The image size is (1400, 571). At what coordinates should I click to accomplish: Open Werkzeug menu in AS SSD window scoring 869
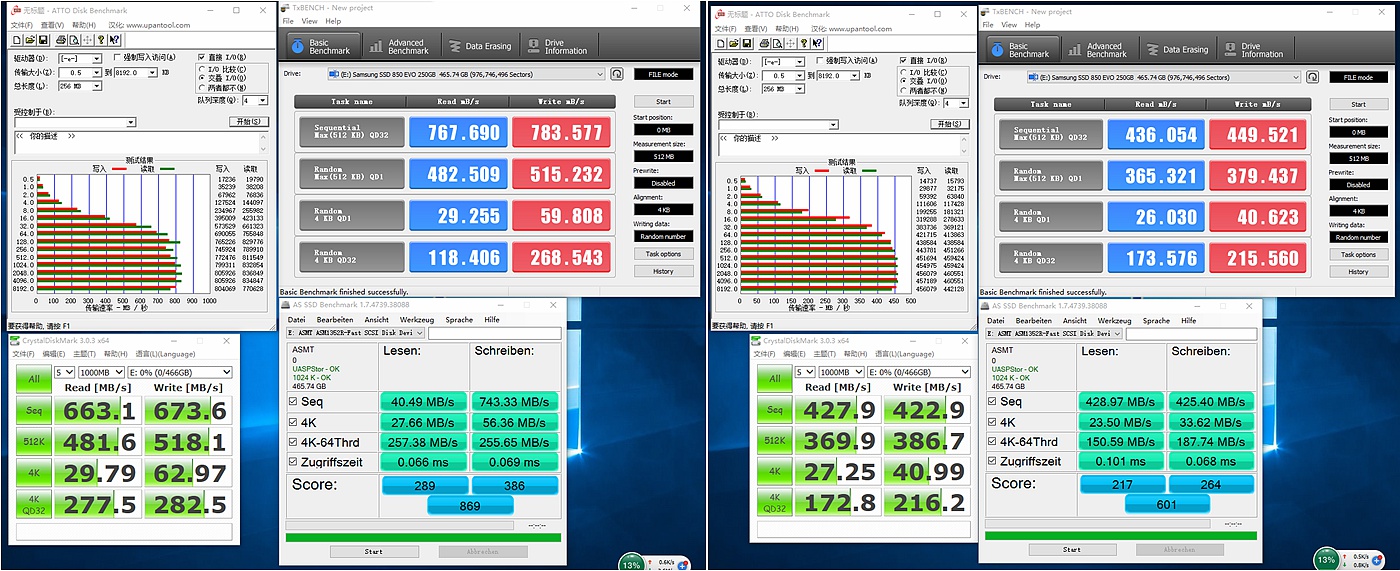click(415, 320)
